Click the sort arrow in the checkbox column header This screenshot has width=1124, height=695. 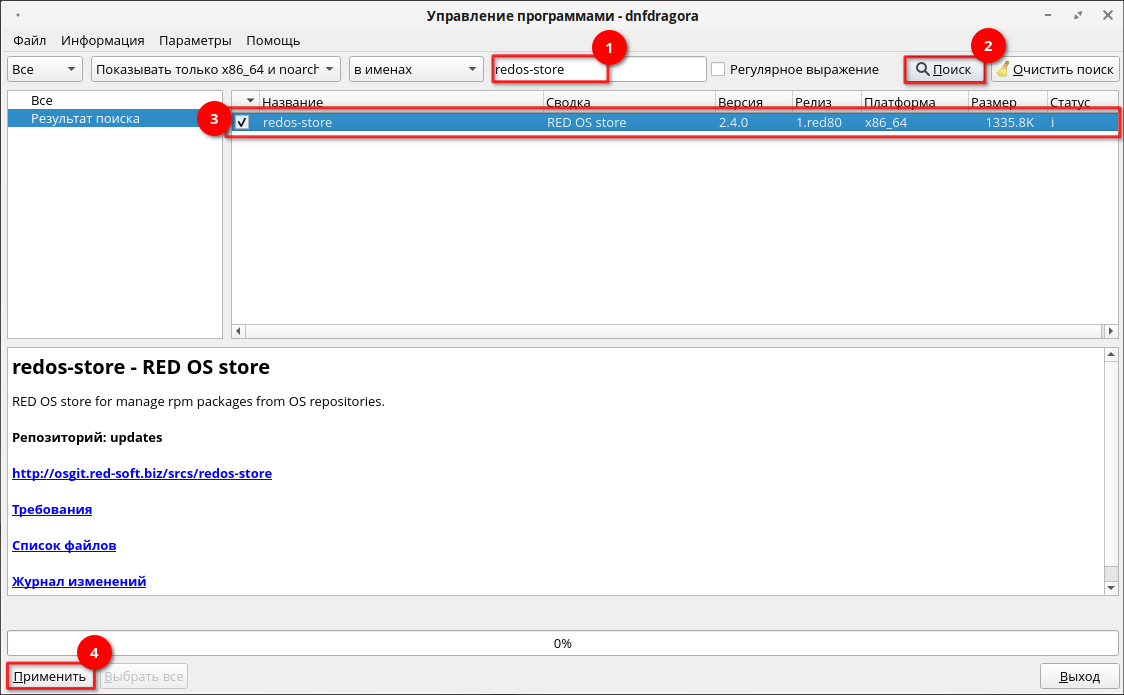point(250,102)
